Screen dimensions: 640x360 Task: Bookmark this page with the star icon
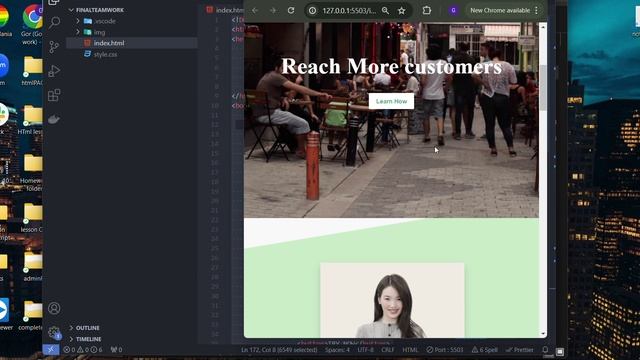(x=402, y=11)
